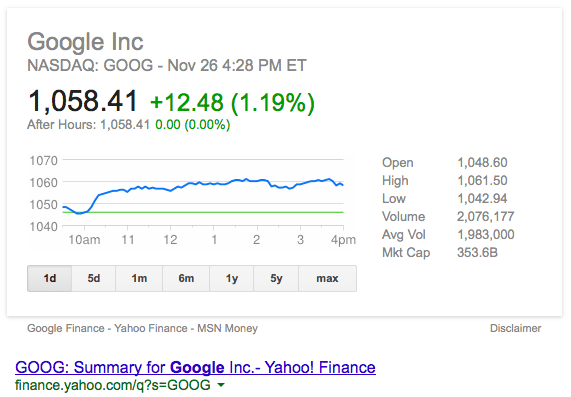
Task: Expand the dropdown arrow beside finance.yahoo.com URL
Action: coord(221,385)
